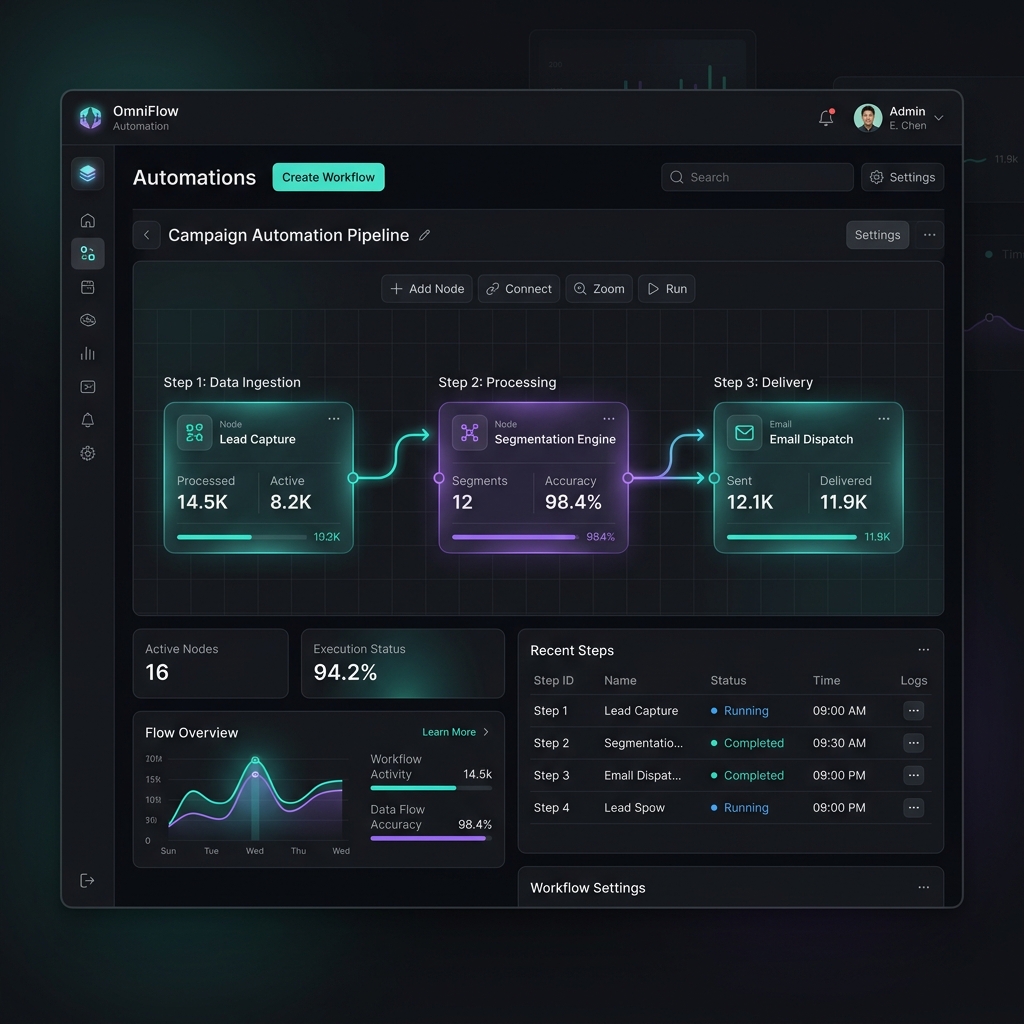The width and height of the screenshot is (1024, 1024).
Task: Open the calendar icon in sidebar
Action: (x=88, y=287)
